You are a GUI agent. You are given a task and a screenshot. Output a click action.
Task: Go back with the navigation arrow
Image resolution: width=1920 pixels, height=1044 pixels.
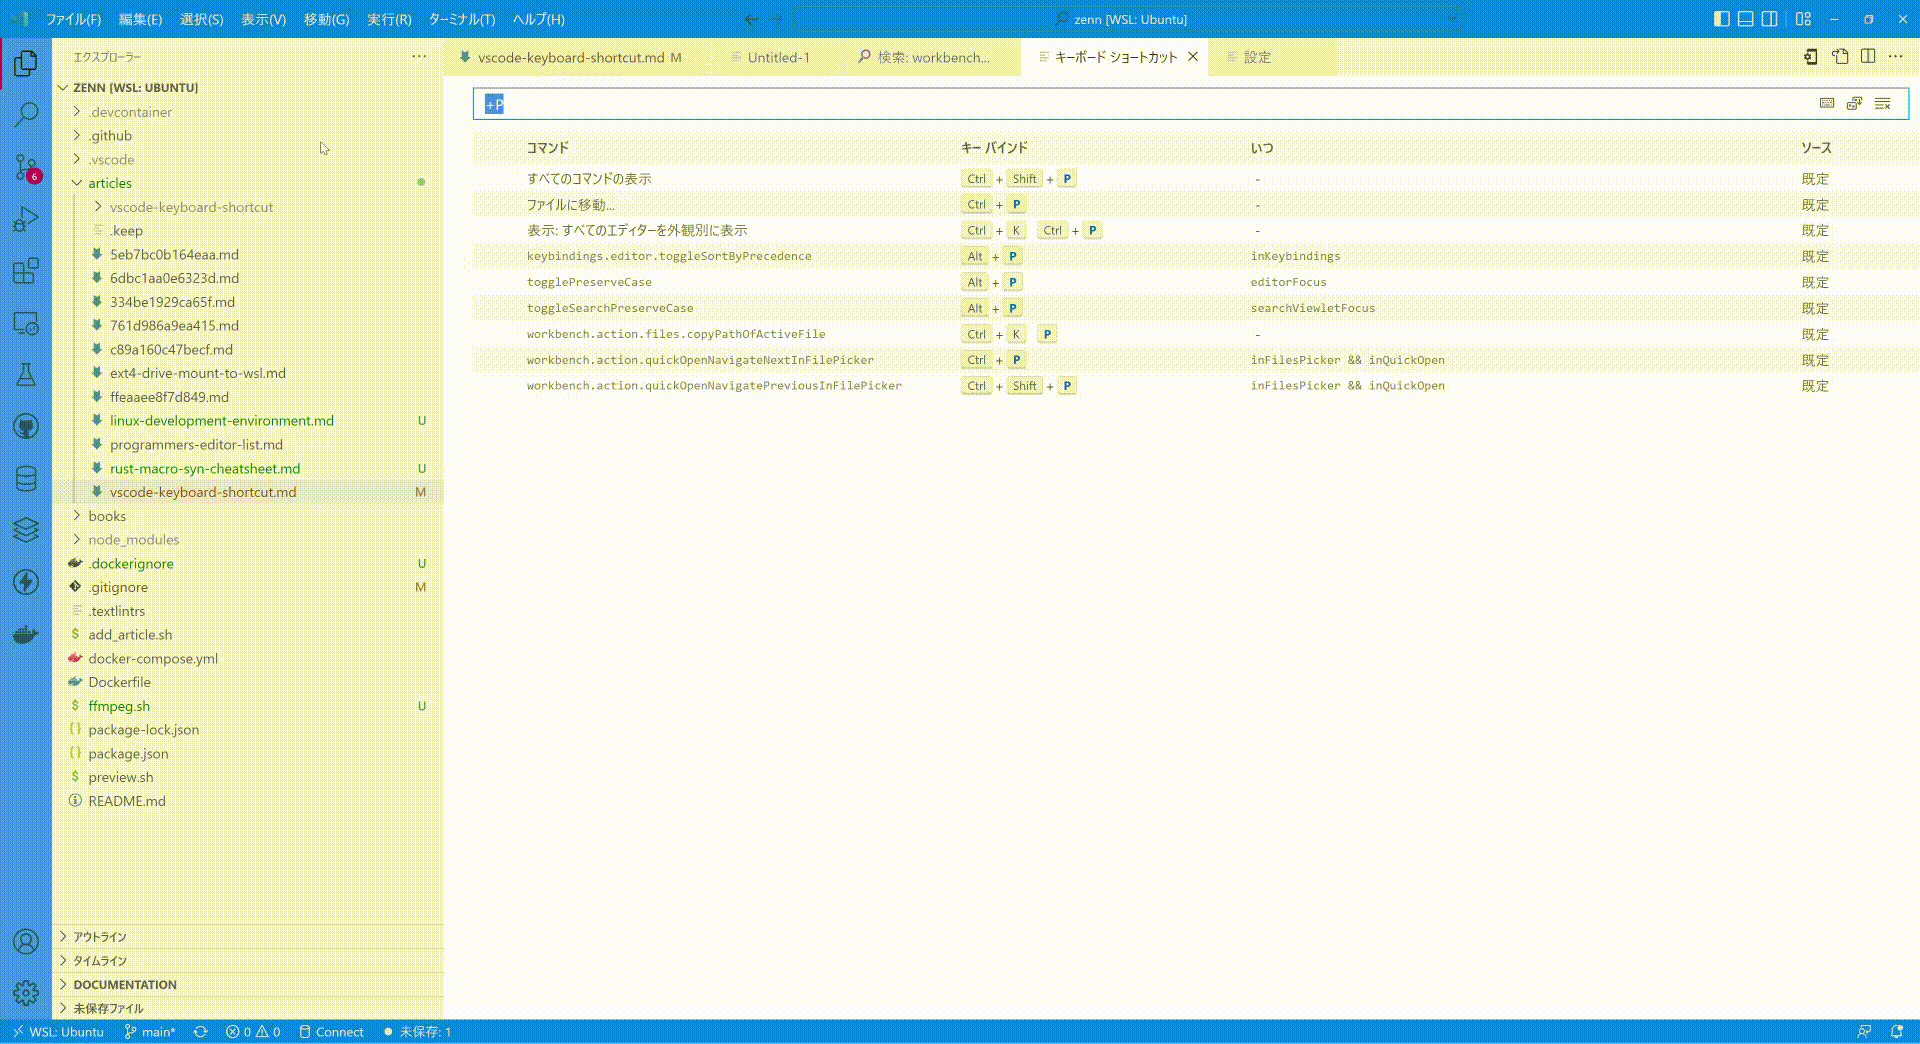coord(751,19)
